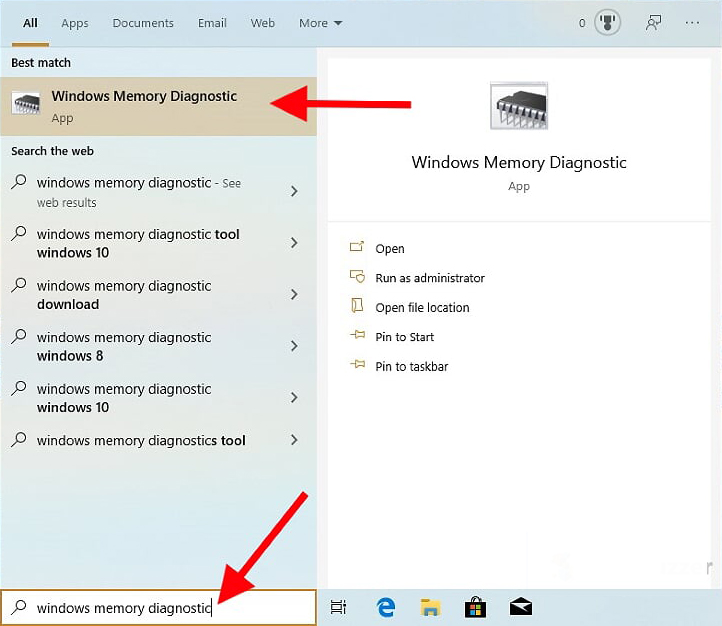Click search icon beside 'See web results' suggestion
Image resolution: width=722 pixels, height=626 pixels.
click(x=19, y=182)
